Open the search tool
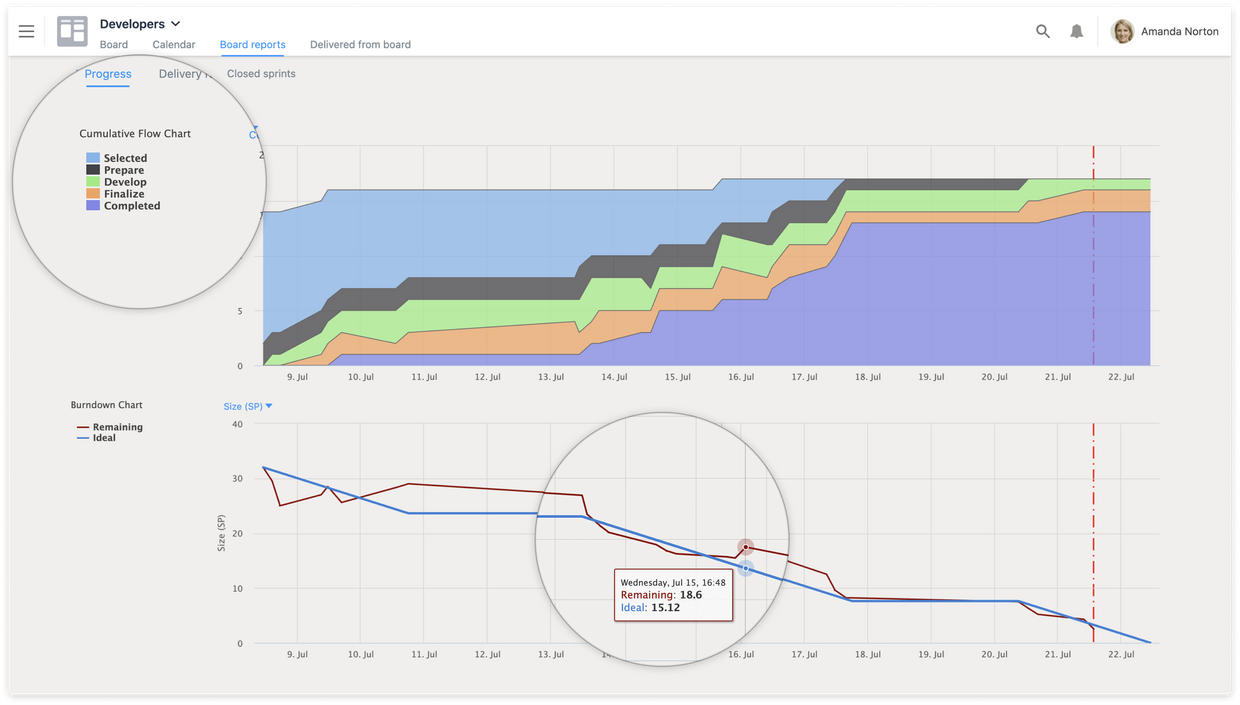Image resolution: width=1240 pixels, height=705 pixels. 1042,31
